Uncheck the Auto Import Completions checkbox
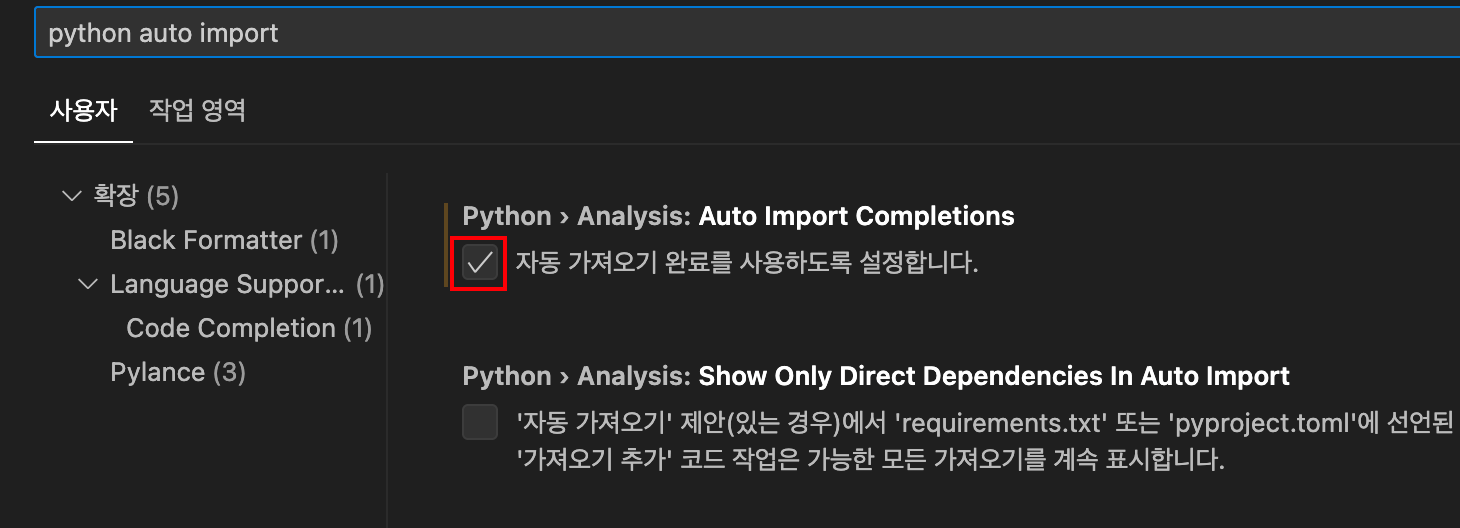Screen dimensions: 1460x528 (x=480, y=263)
